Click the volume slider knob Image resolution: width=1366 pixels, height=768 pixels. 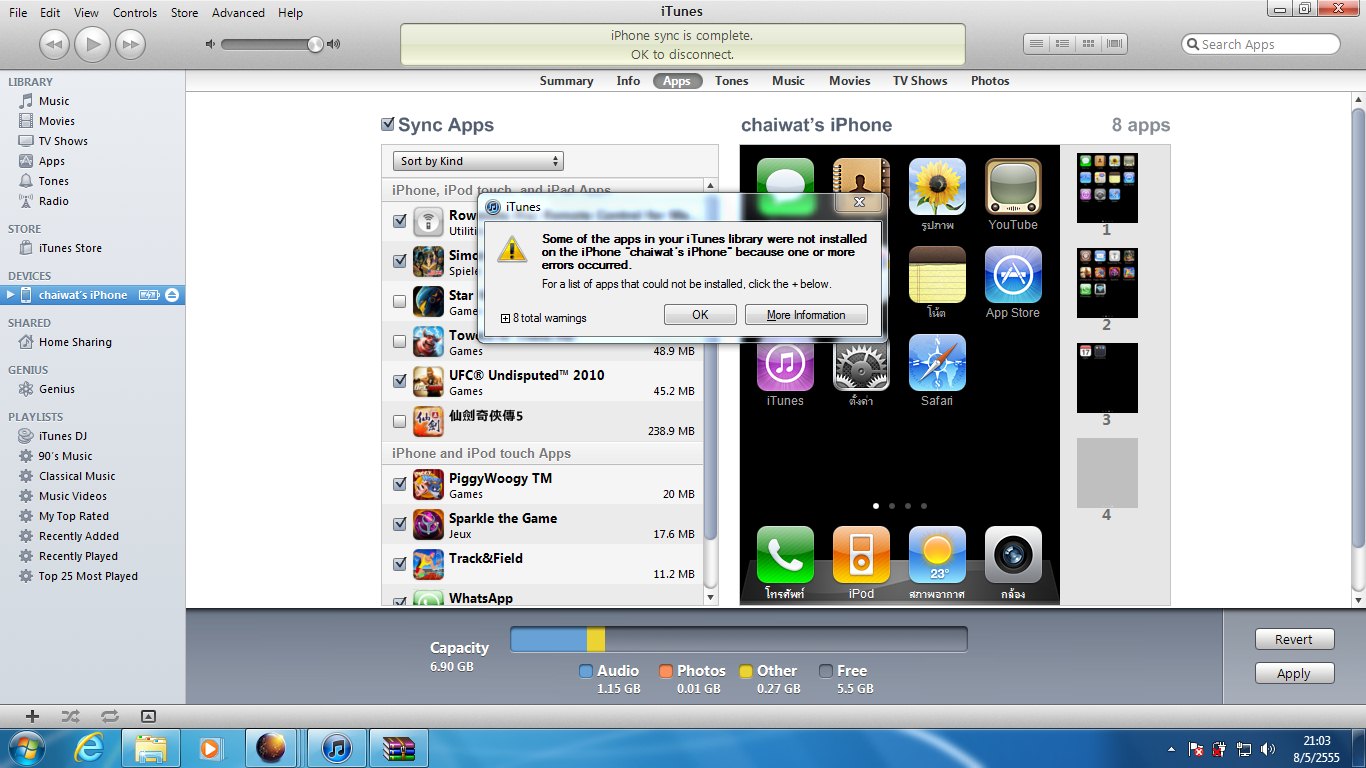click(x=315, y=44)
